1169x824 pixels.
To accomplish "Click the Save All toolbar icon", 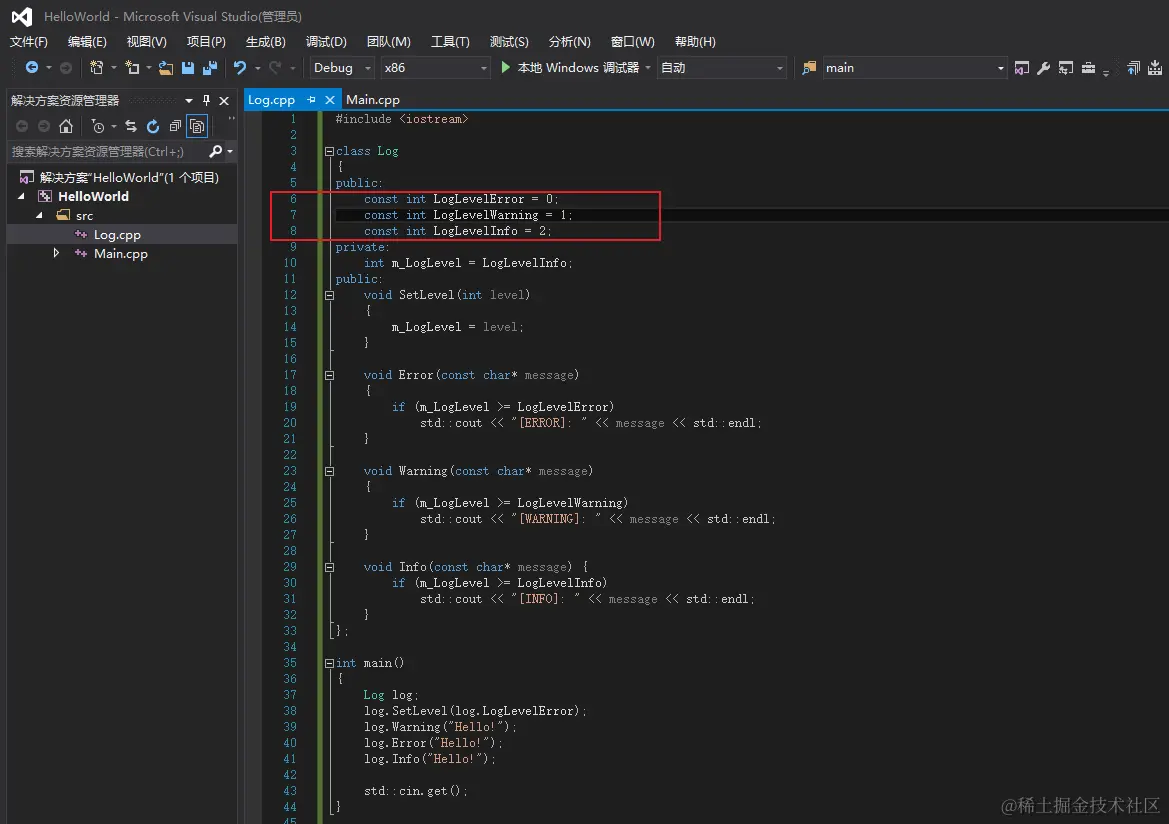I will 210,68.
